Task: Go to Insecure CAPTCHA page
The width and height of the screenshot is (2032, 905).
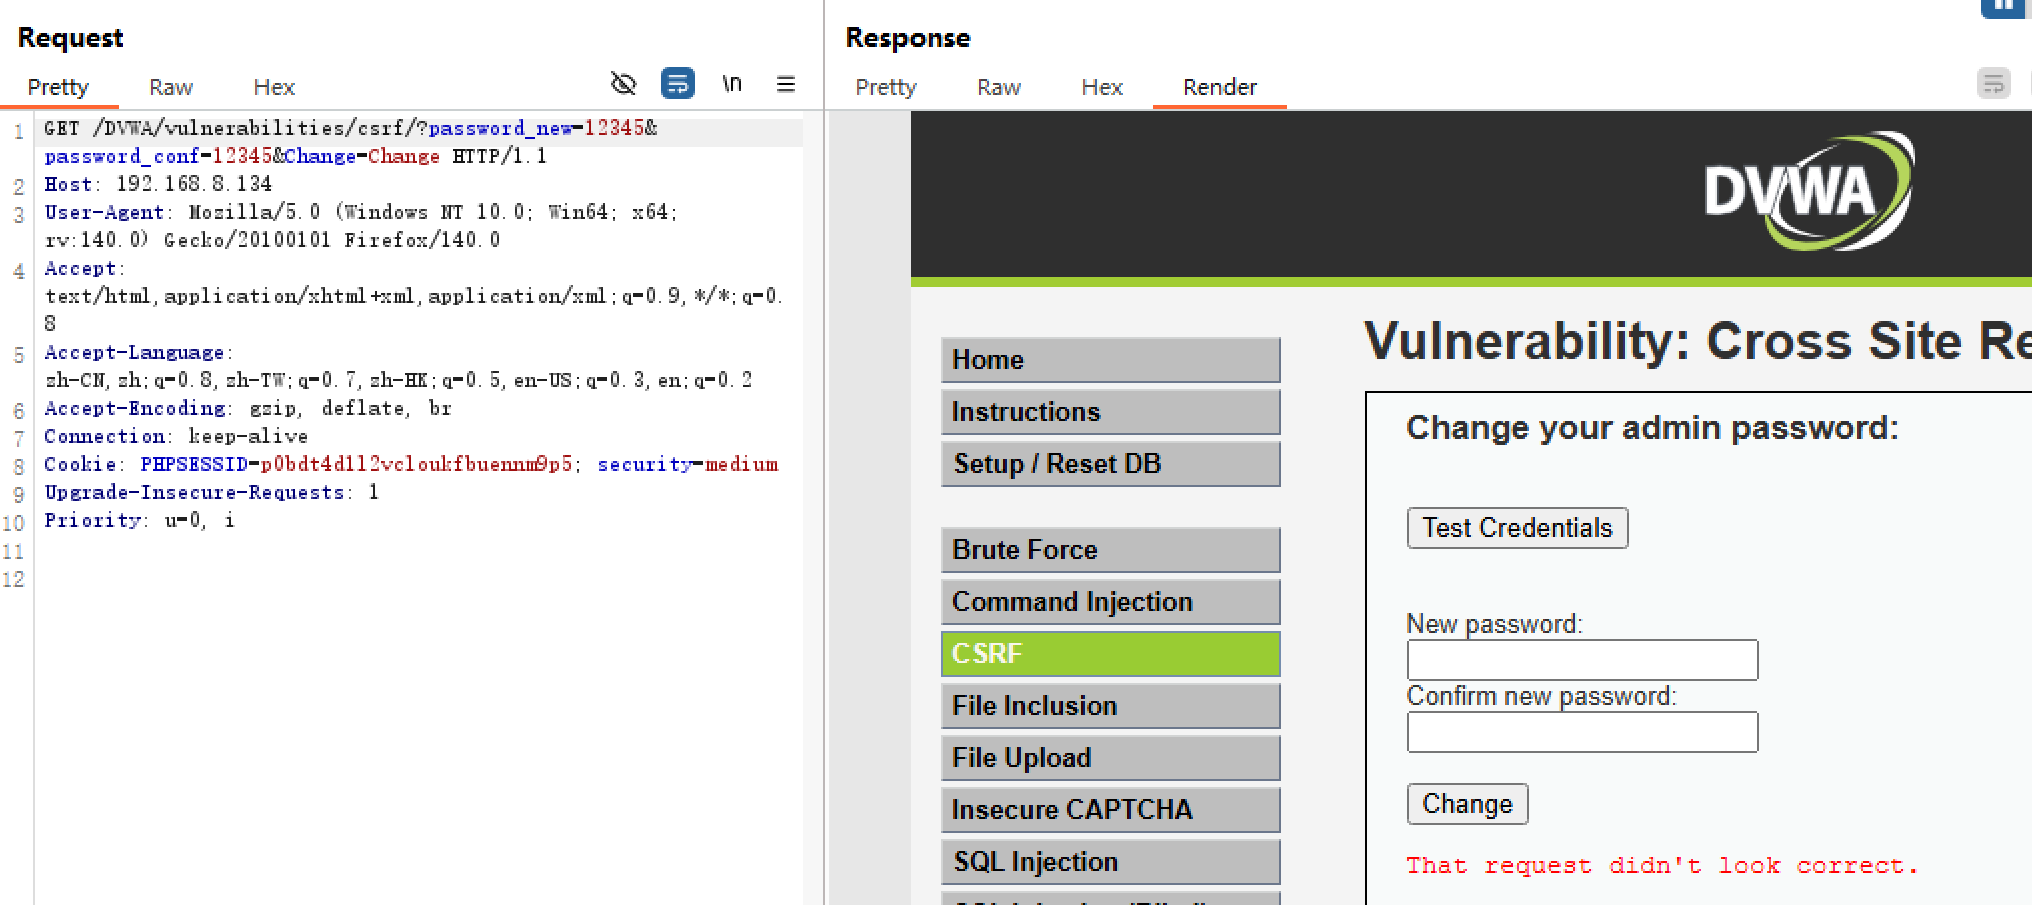Action: tap(1110, 810)
